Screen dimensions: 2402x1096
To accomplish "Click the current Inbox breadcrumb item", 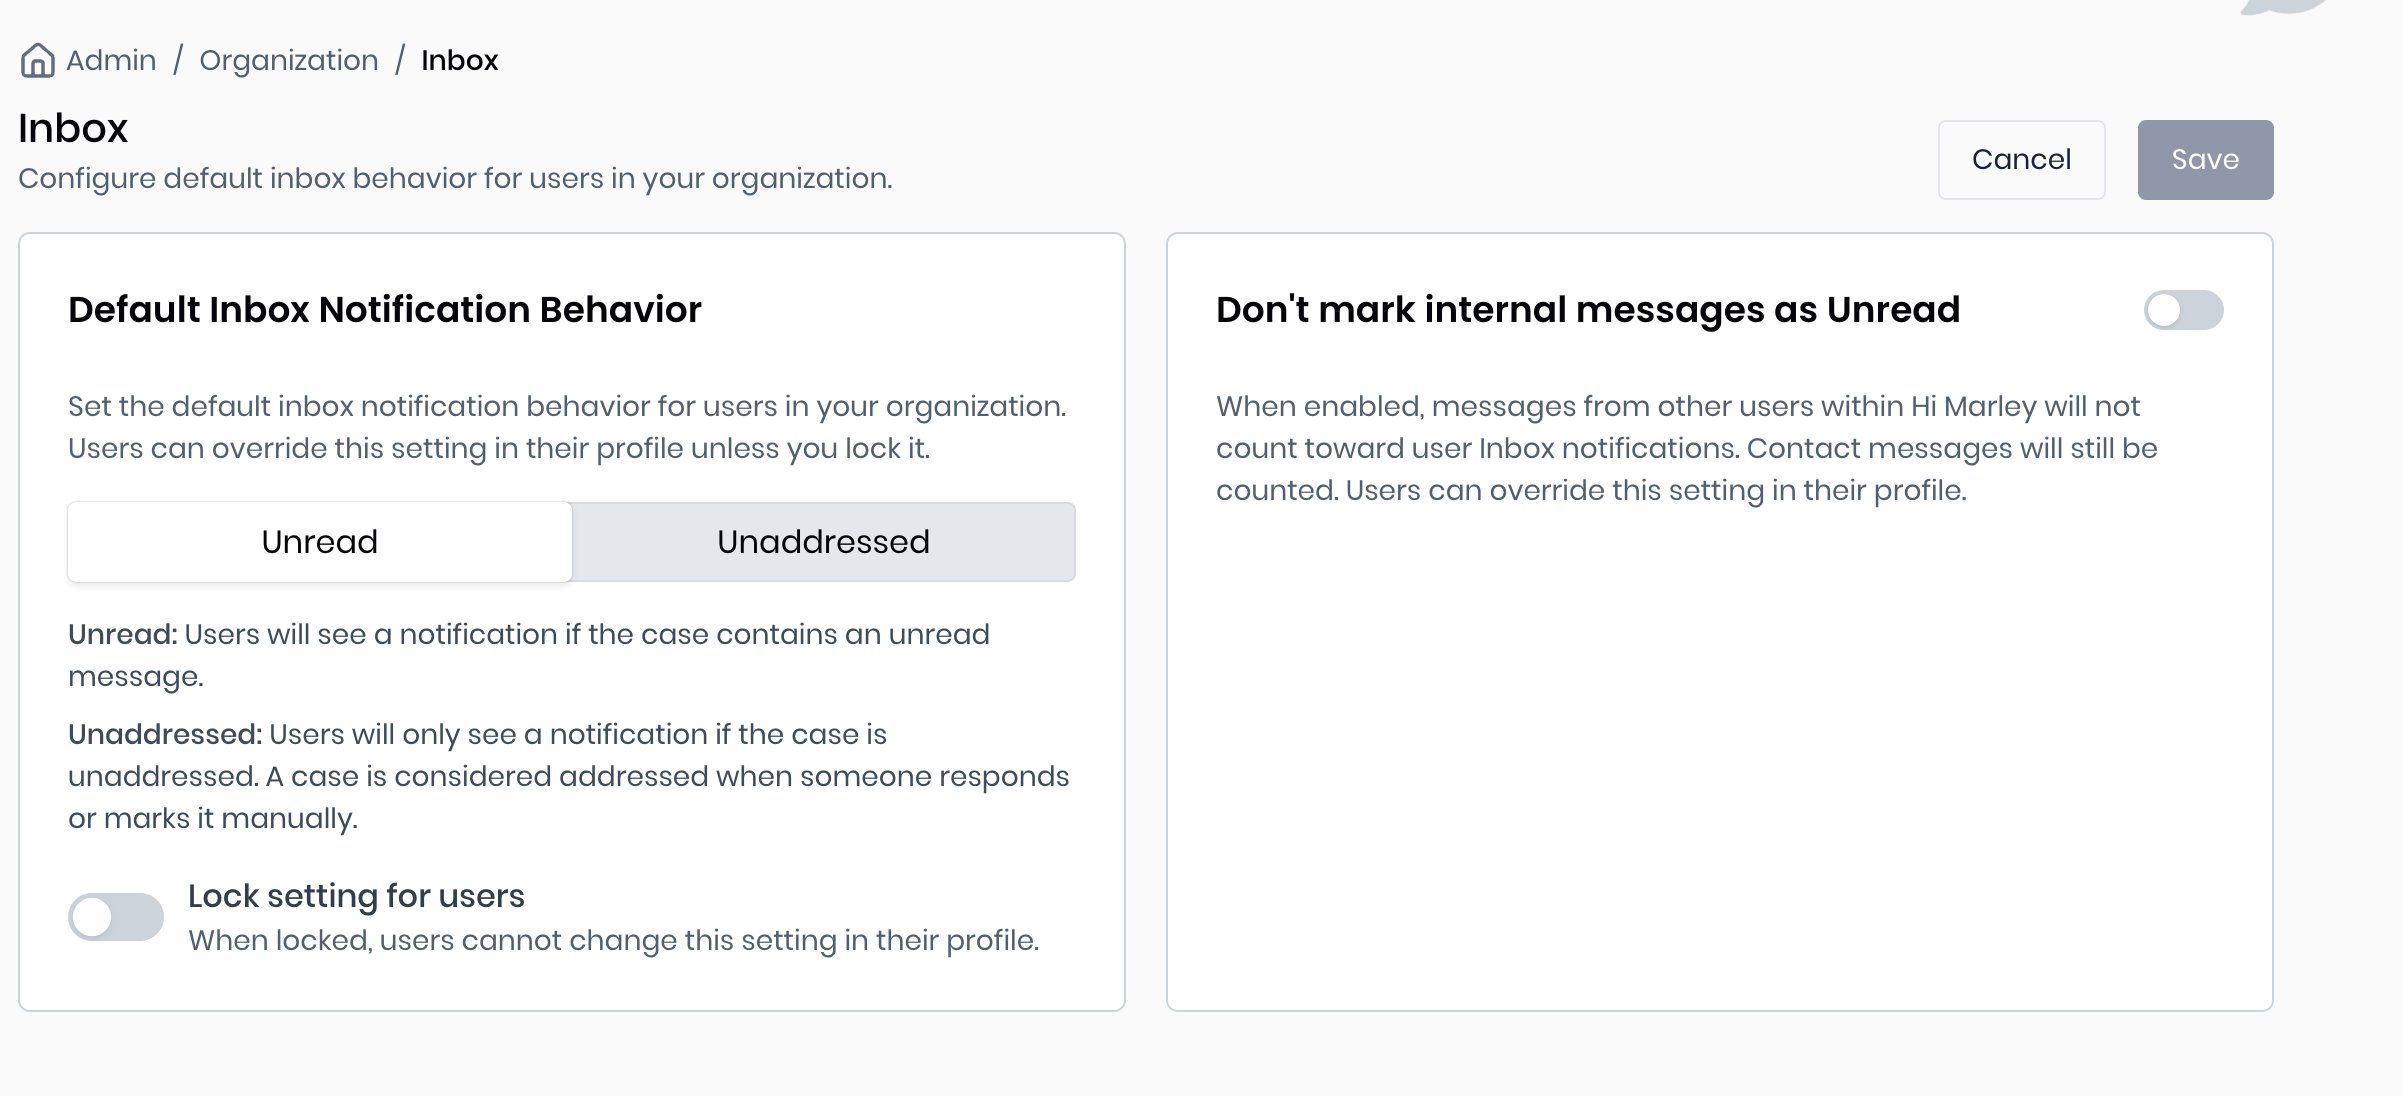I will coord(459,60).
